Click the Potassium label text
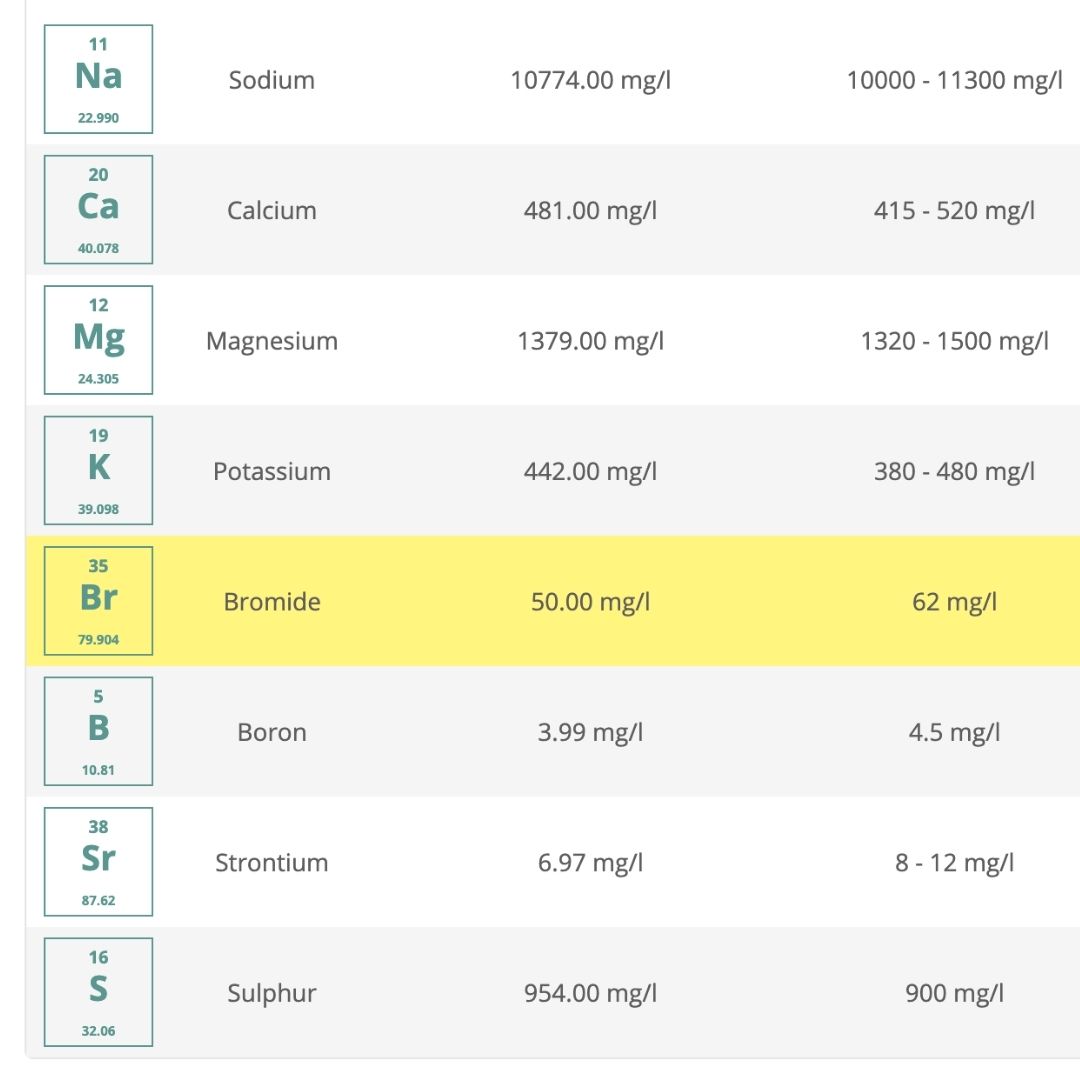The image size is (1080, 1080). [x=272, y=472]
